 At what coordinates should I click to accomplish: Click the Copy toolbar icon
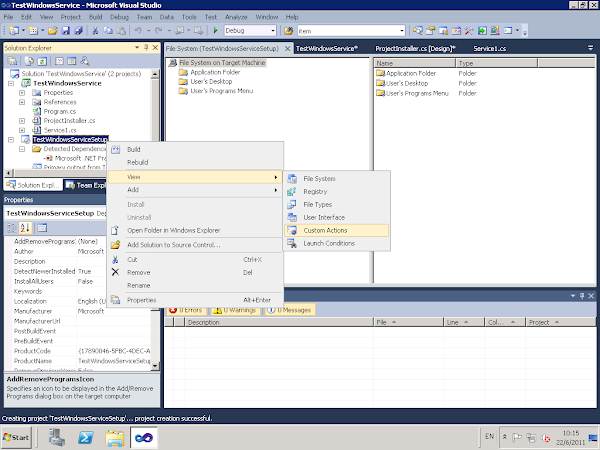click(x=108, y=31)
